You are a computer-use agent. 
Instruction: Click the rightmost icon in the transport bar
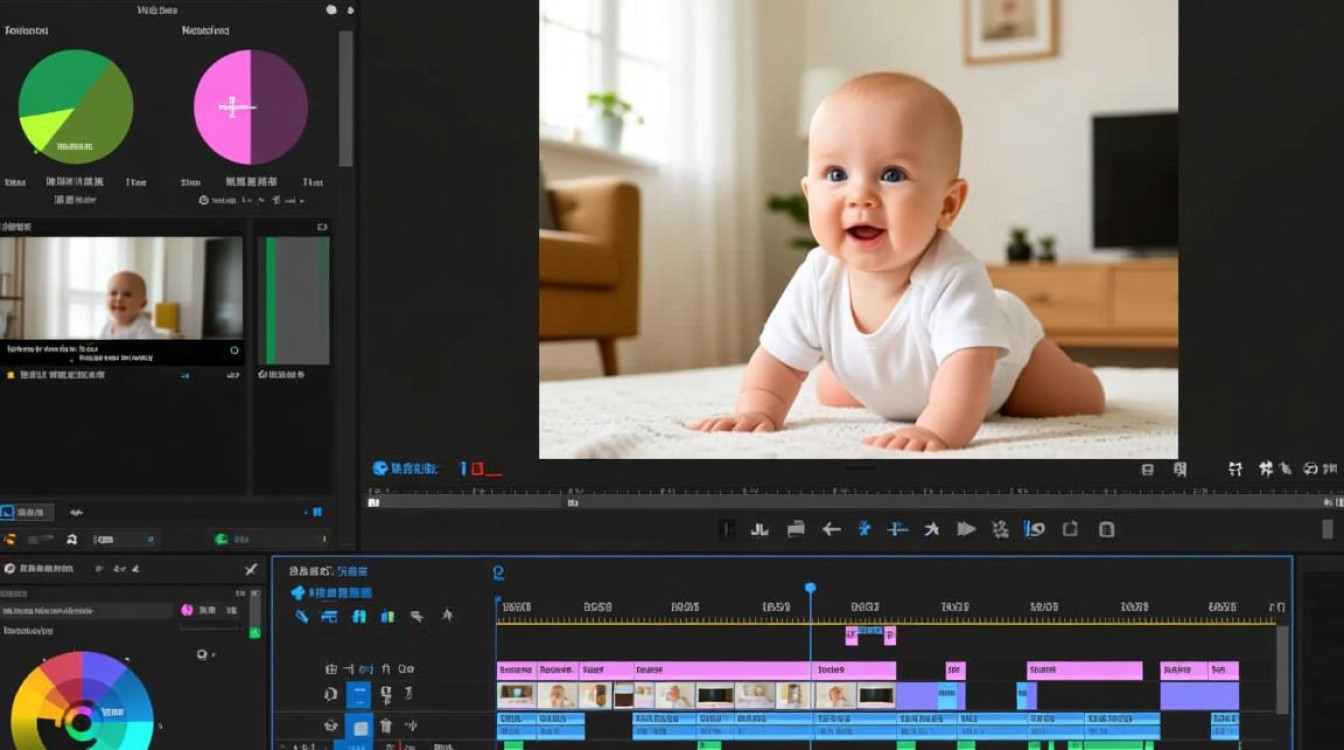pyautogui.click(x=1106, y=529)
